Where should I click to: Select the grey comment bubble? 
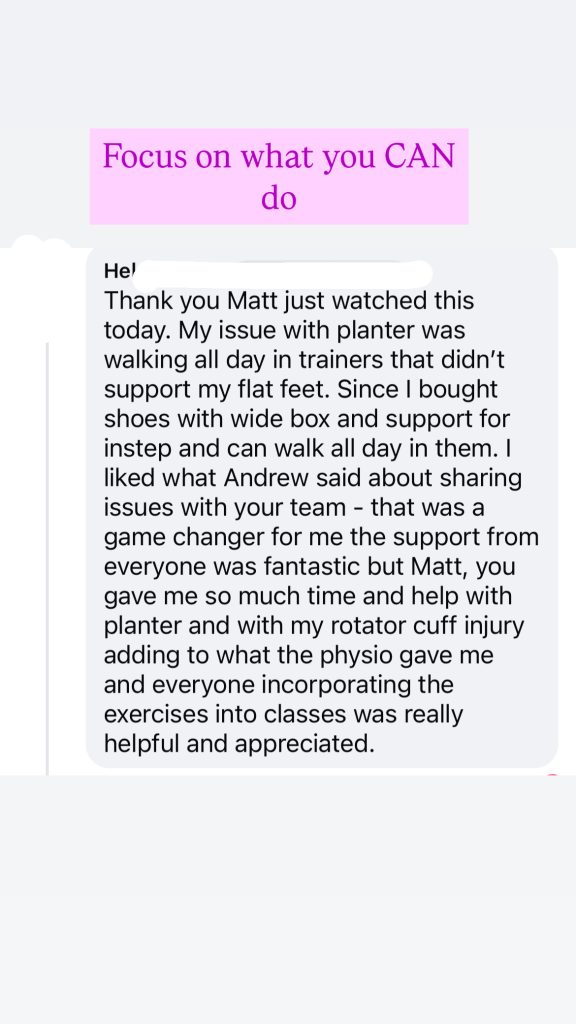tap(322, 507)
